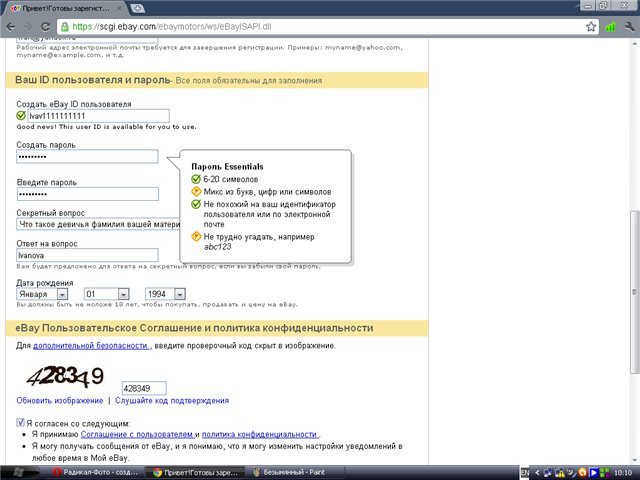Click the page vertical scrollbar thumb

[634, 291]
